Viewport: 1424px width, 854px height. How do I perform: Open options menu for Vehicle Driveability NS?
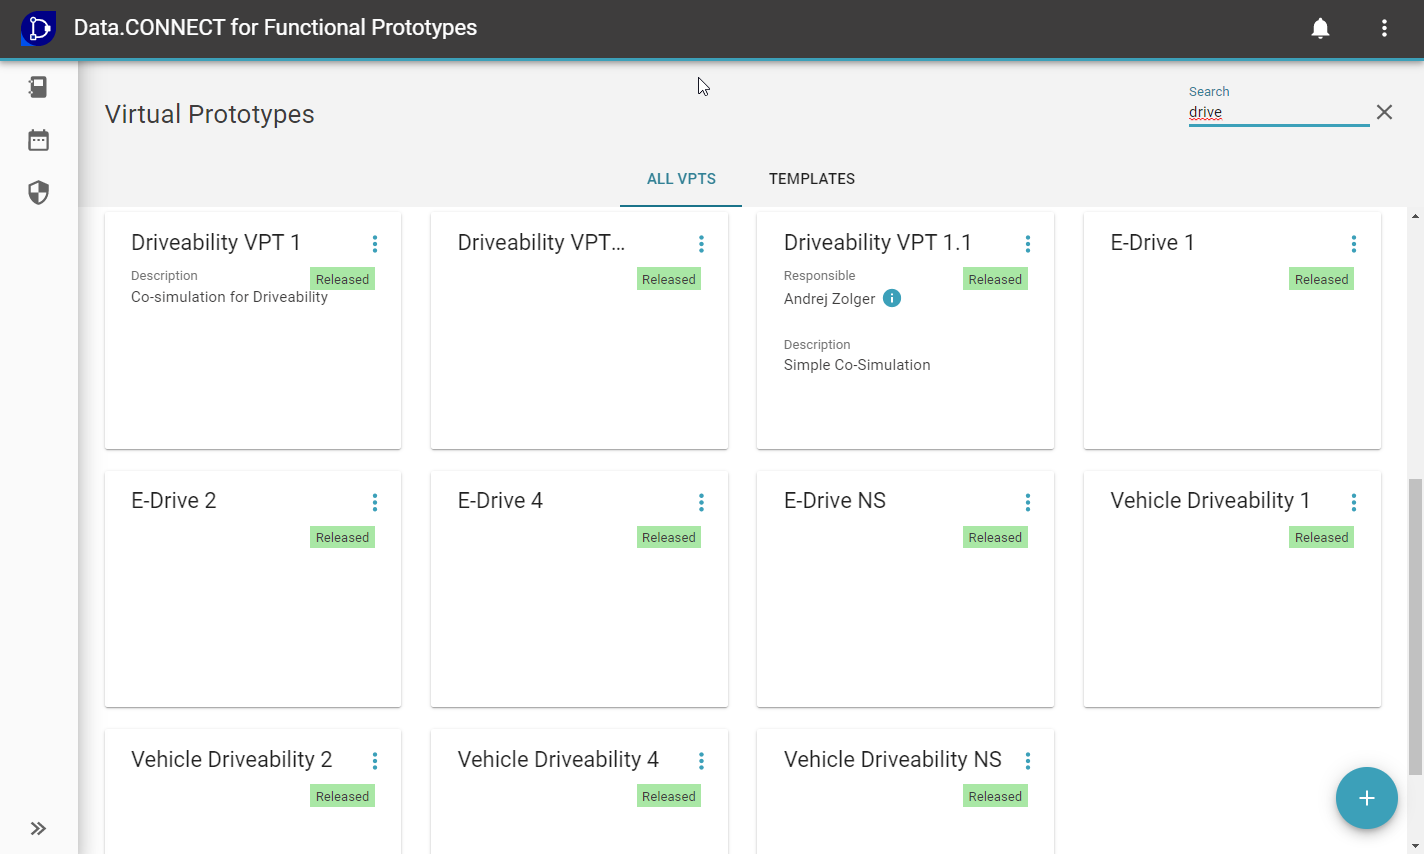1027,761
